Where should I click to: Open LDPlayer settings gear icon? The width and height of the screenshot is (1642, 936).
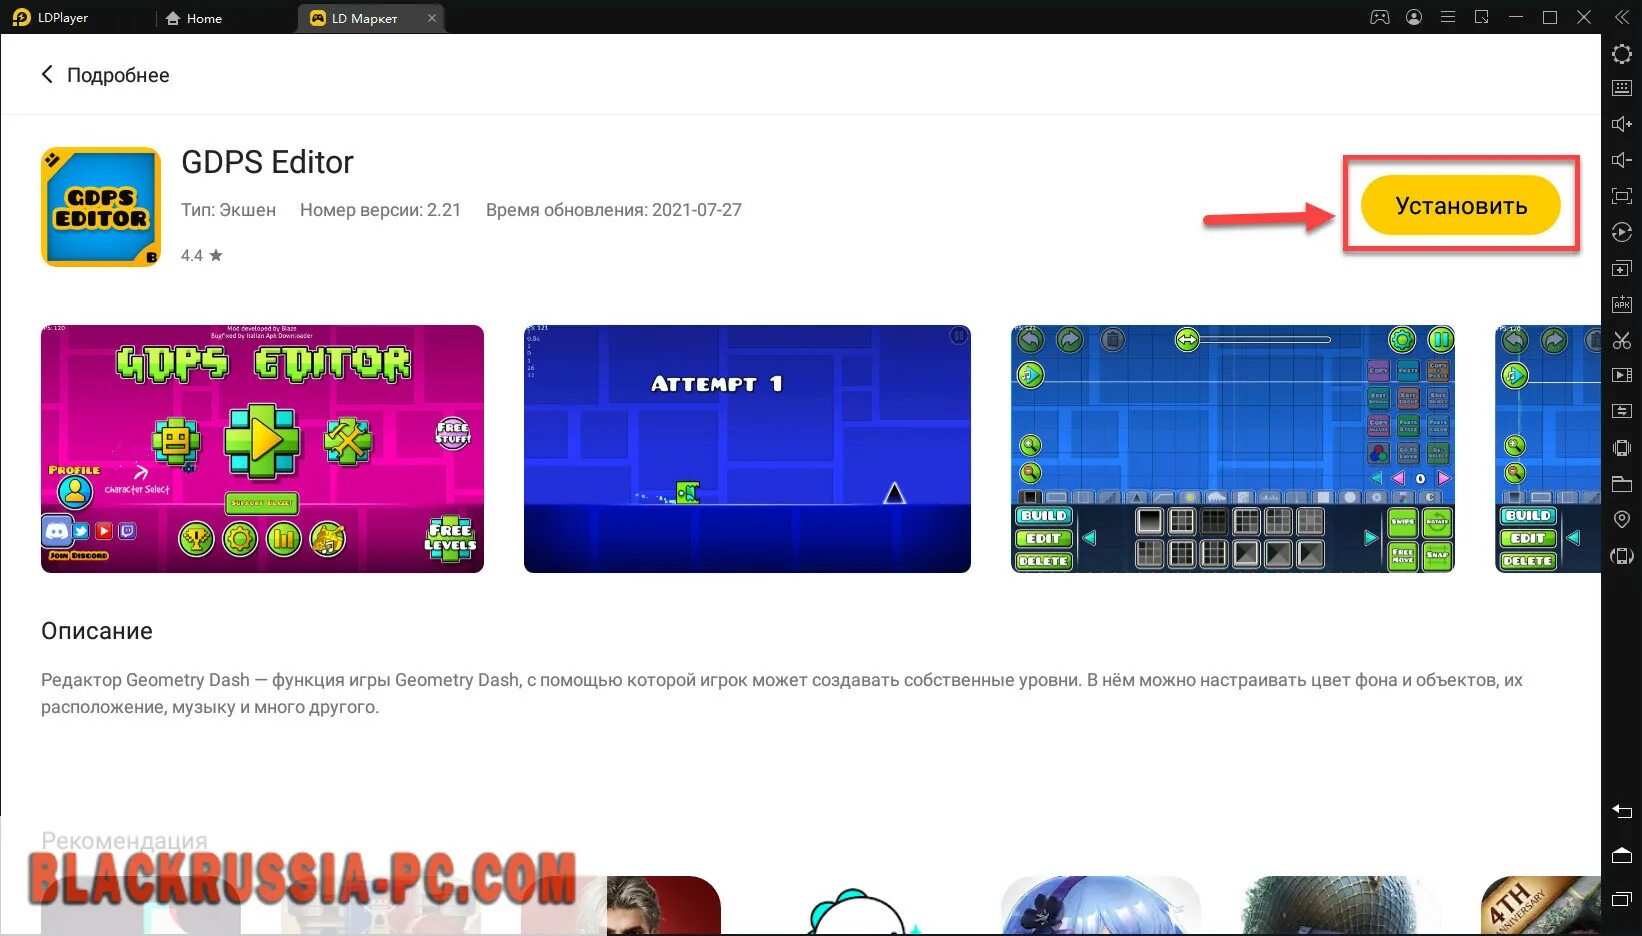coord(1622,53)
